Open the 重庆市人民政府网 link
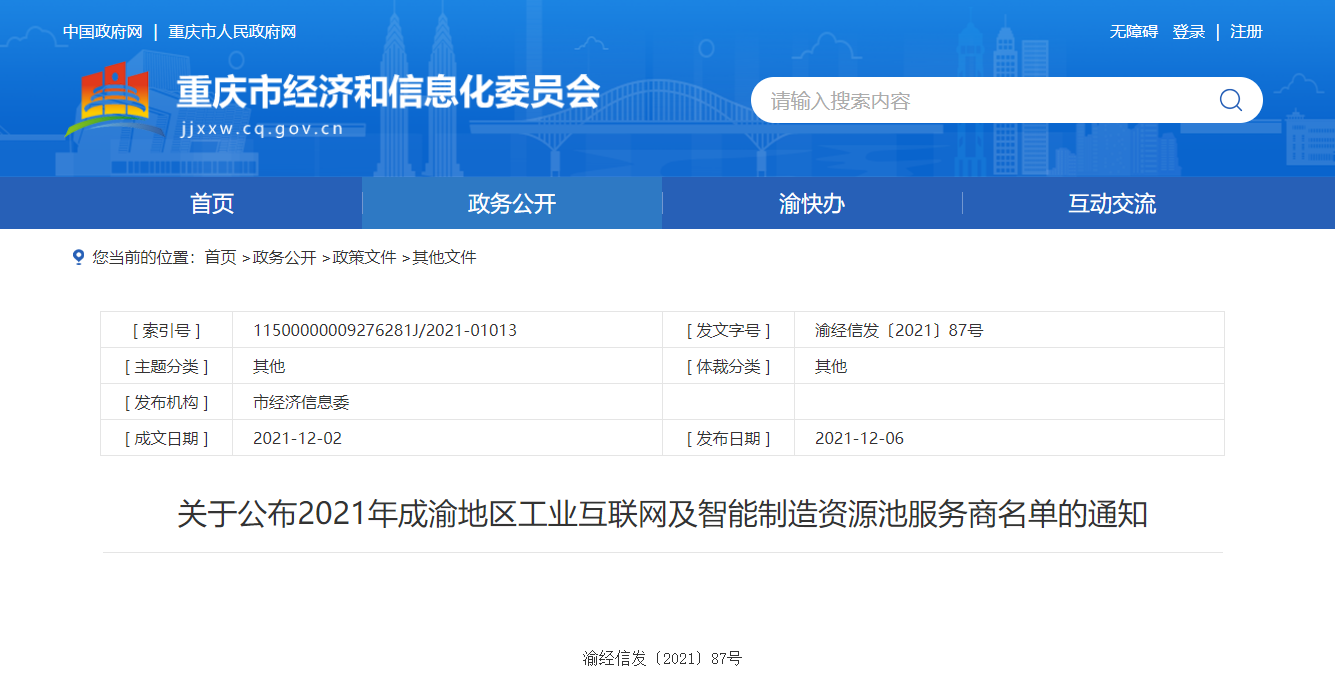 coord(232,32)
